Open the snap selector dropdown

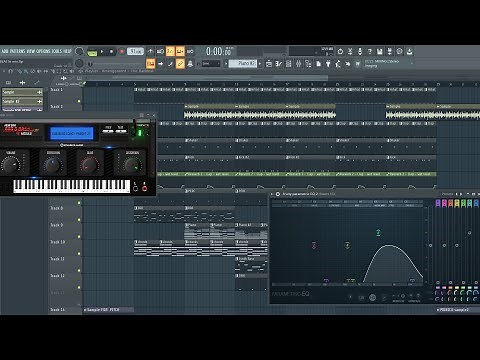pos(211,63)
